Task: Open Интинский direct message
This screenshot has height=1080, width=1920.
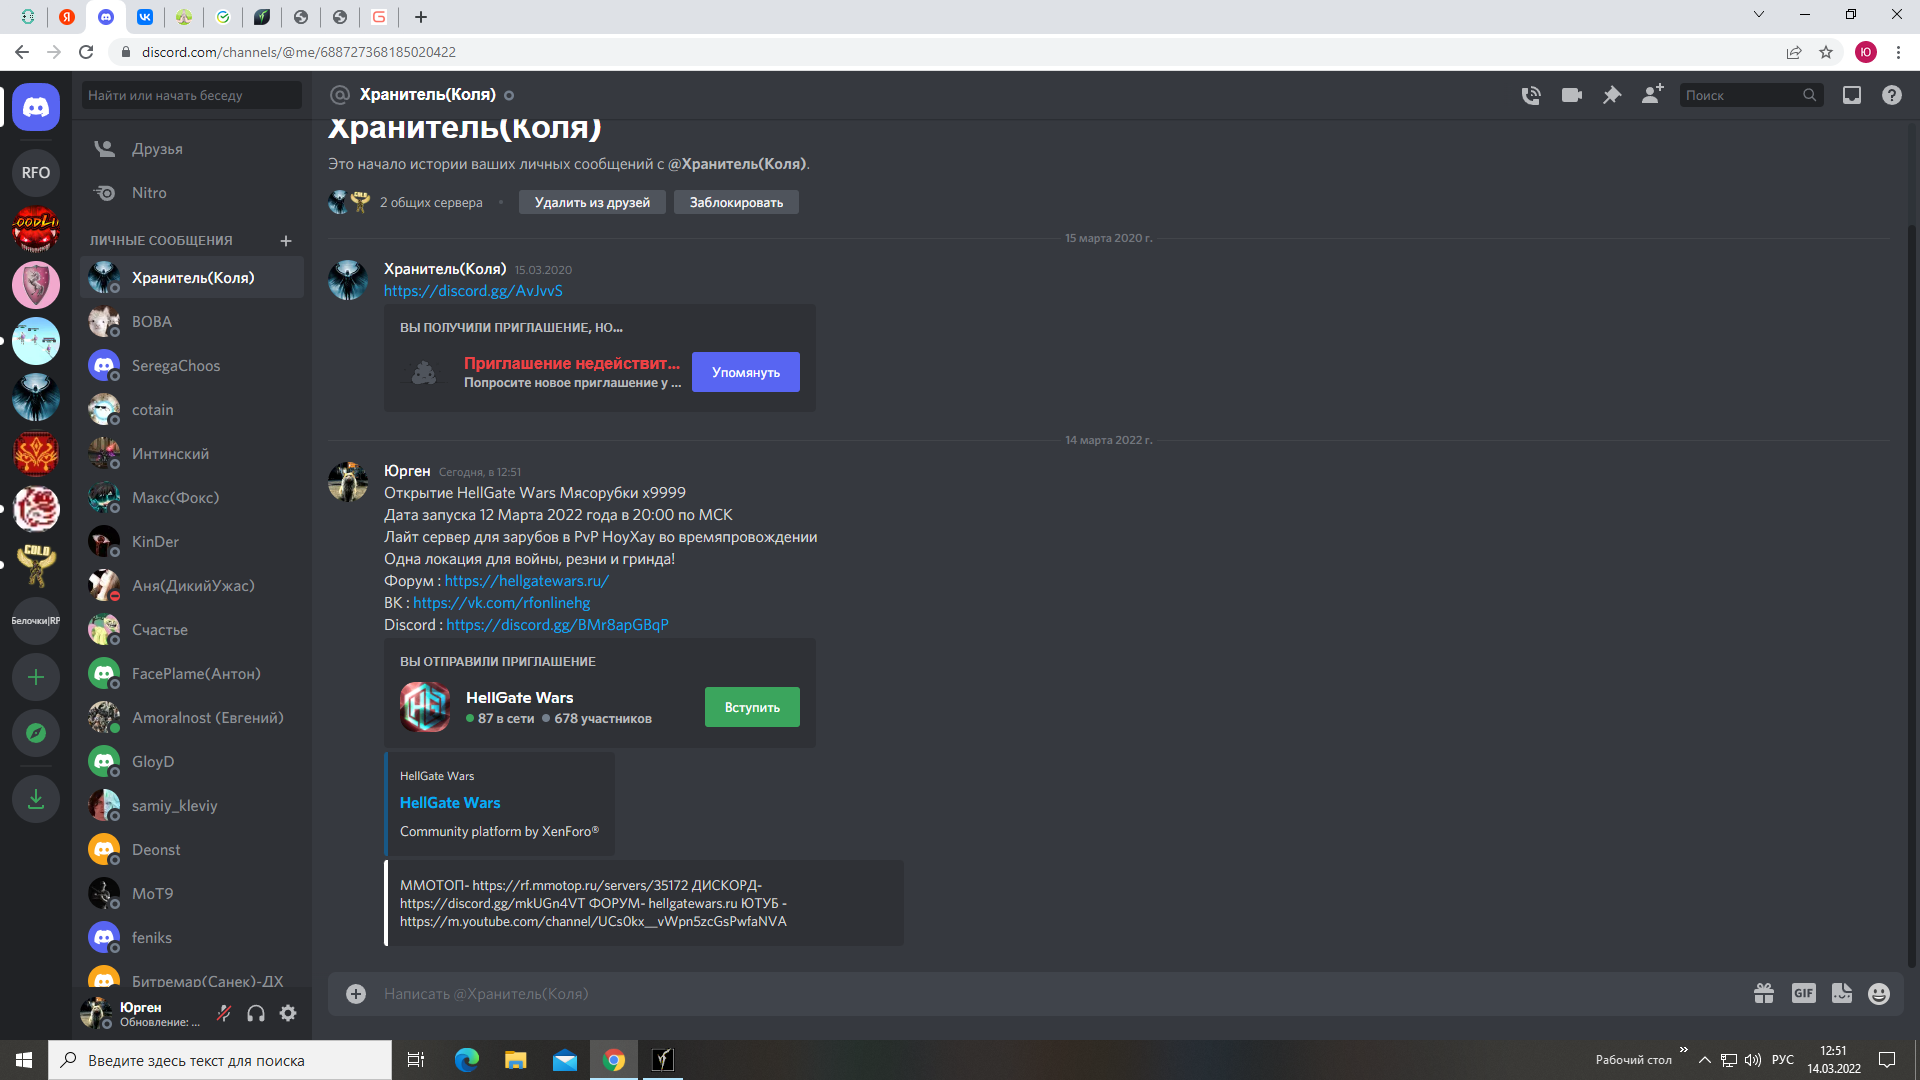Action: pos(192,454)
